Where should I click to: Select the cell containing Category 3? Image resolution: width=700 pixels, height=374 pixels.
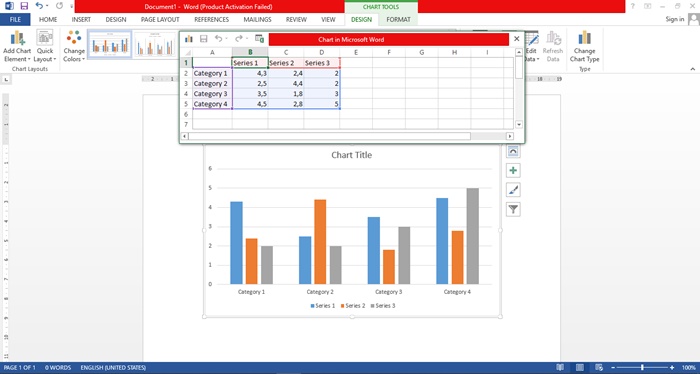[x=212, y=94]
